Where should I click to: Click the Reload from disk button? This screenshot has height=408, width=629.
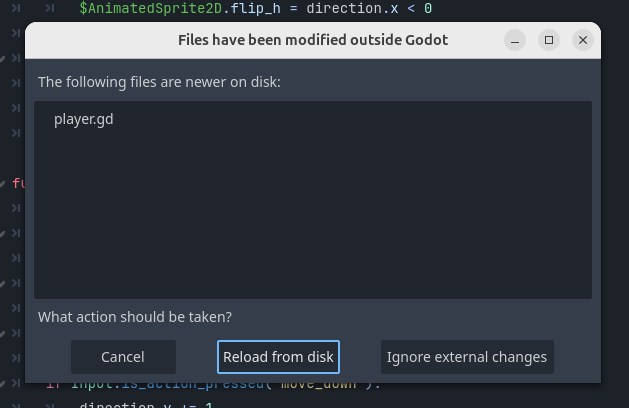279,357
